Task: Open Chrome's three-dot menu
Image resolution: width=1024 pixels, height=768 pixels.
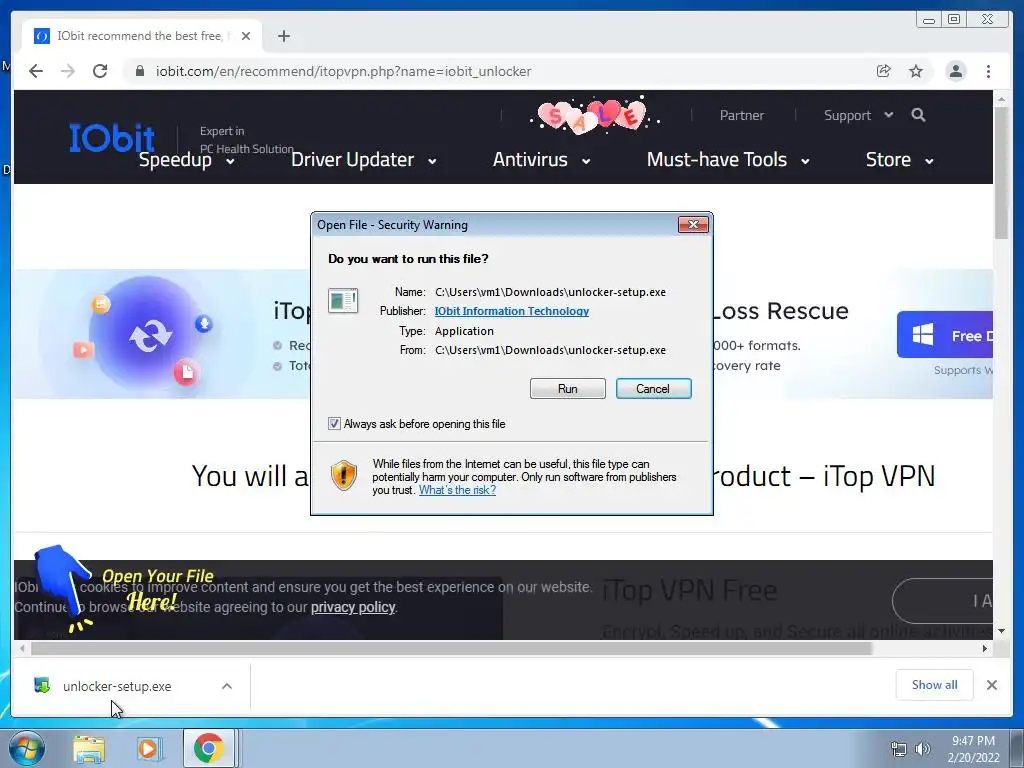Action: point(988,71)
